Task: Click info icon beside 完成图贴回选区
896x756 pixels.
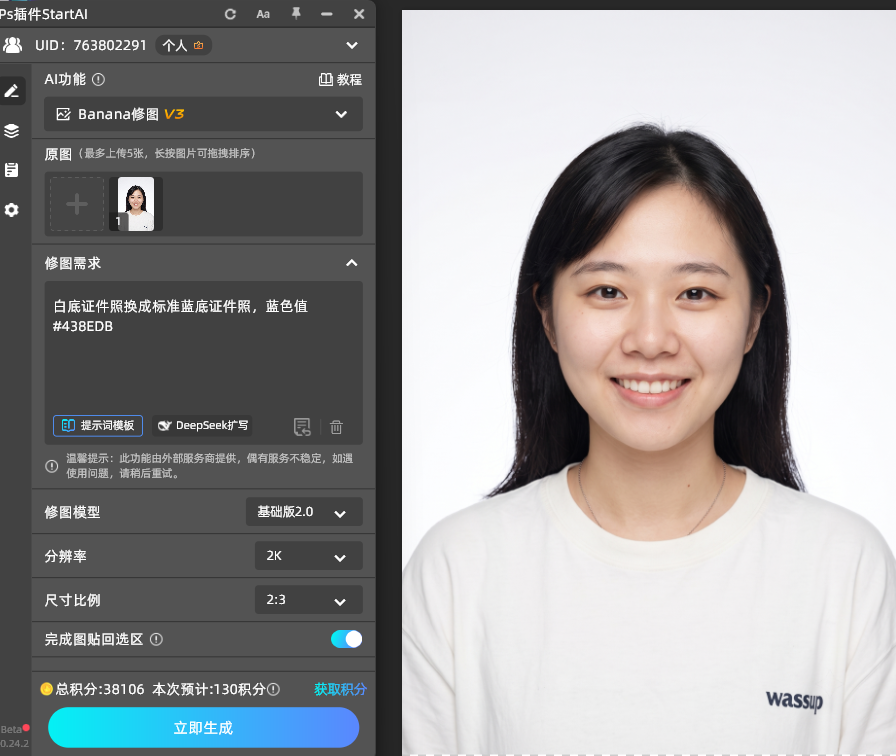Action: [157, 639]
